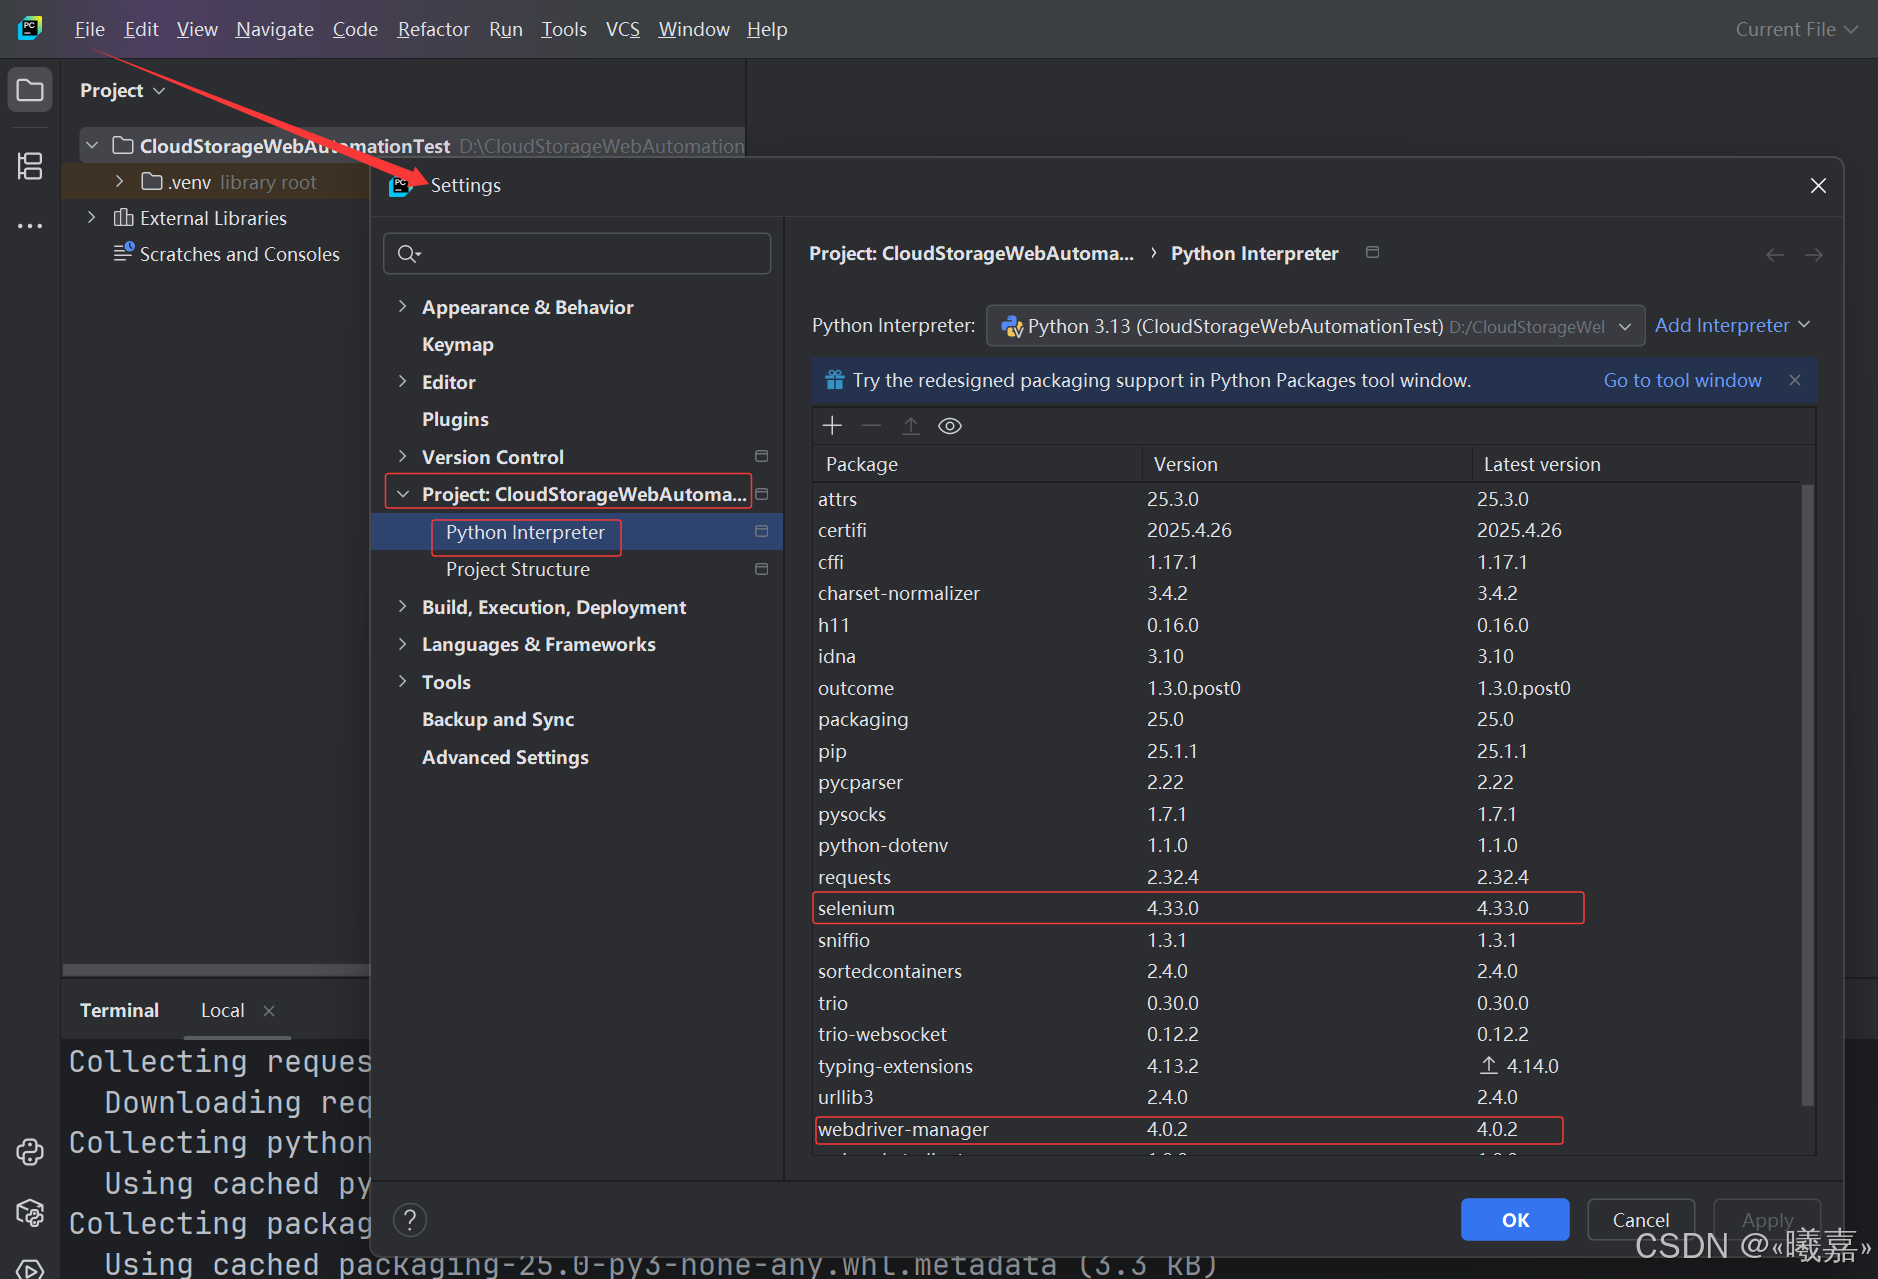The height and width of the screenshot is (1279, 1878).
Task: Uninstall package with the minus icon
Action: click(871, 426)
